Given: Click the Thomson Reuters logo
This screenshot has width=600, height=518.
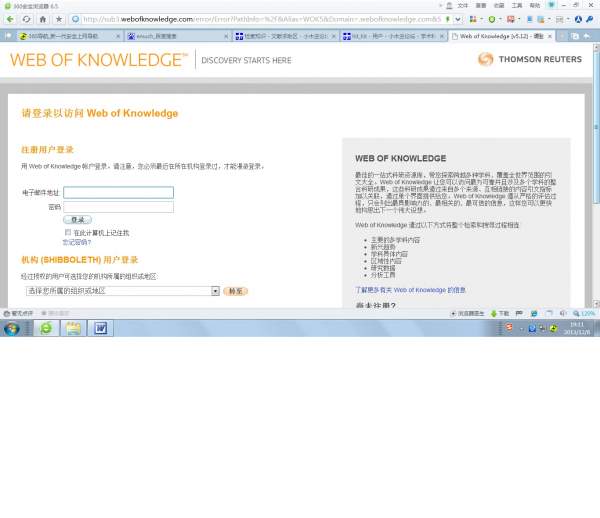Looking at the screenshot, I should coord(530,59).
